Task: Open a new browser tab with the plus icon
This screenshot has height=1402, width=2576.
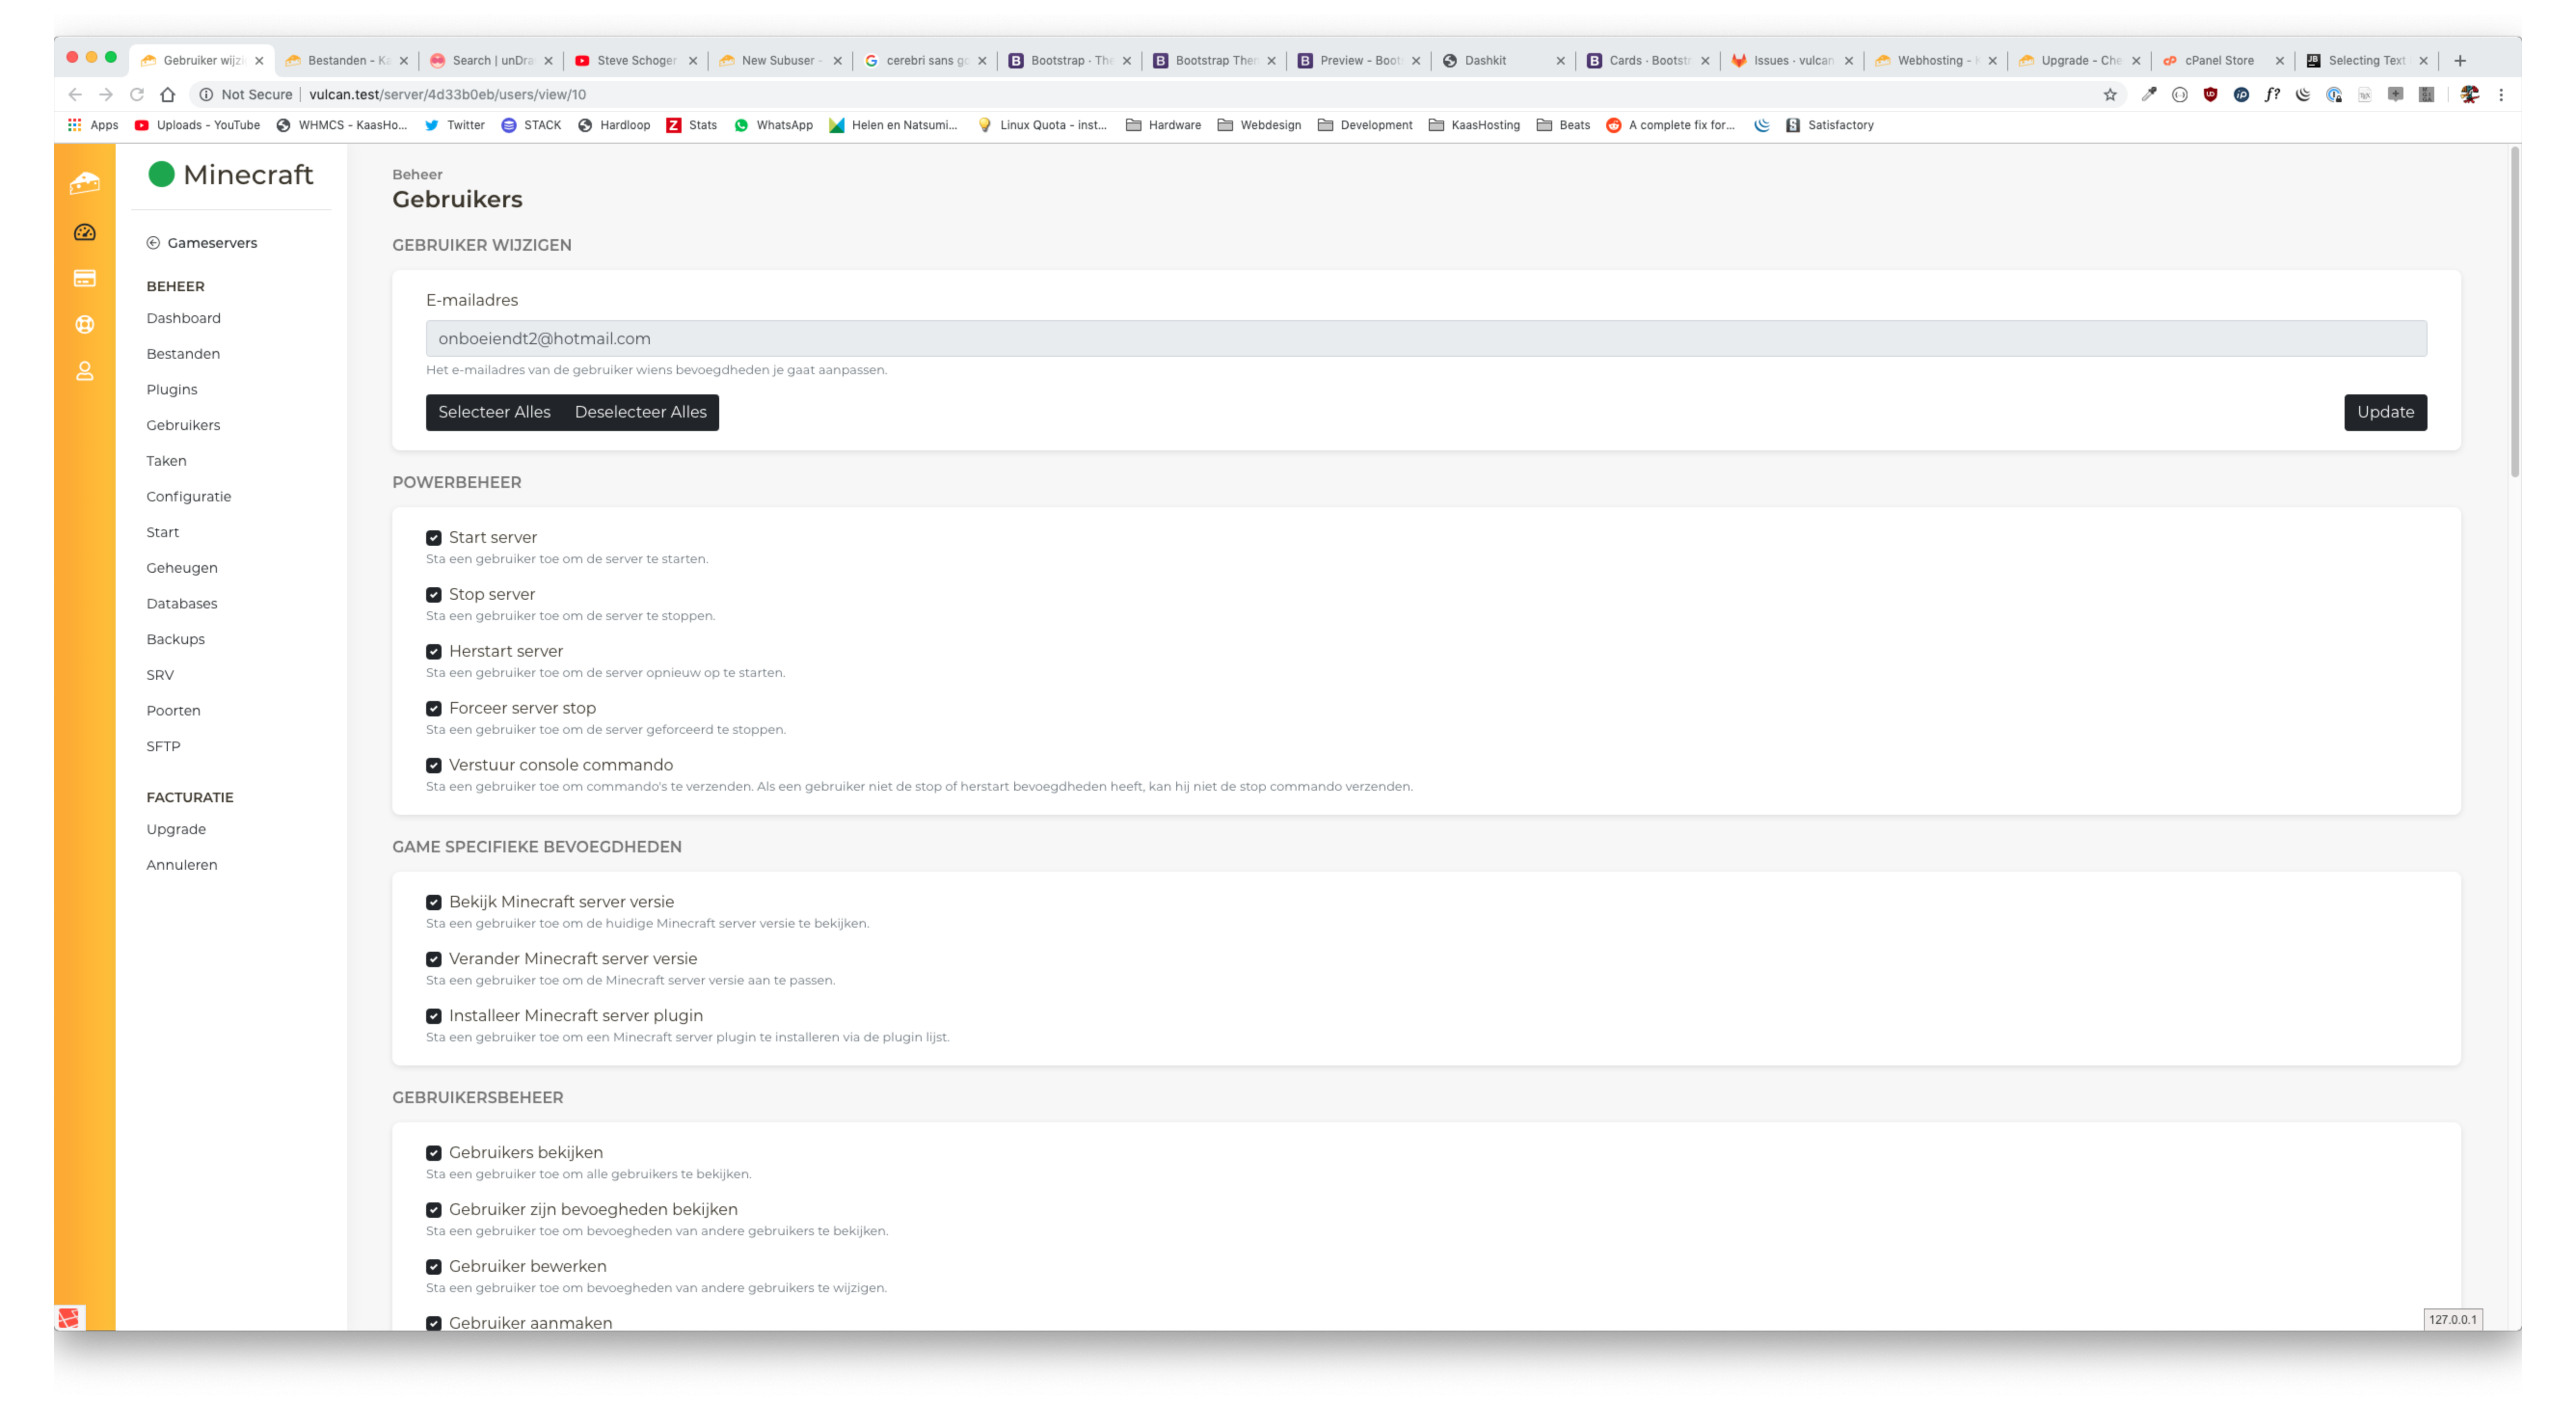Action: pyautogui.click(x=2460, y=60)
